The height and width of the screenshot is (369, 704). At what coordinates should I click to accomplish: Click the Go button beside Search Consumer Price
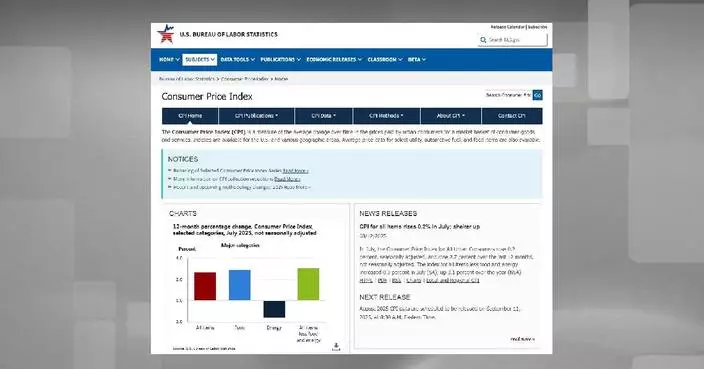(x=537, y=95)
